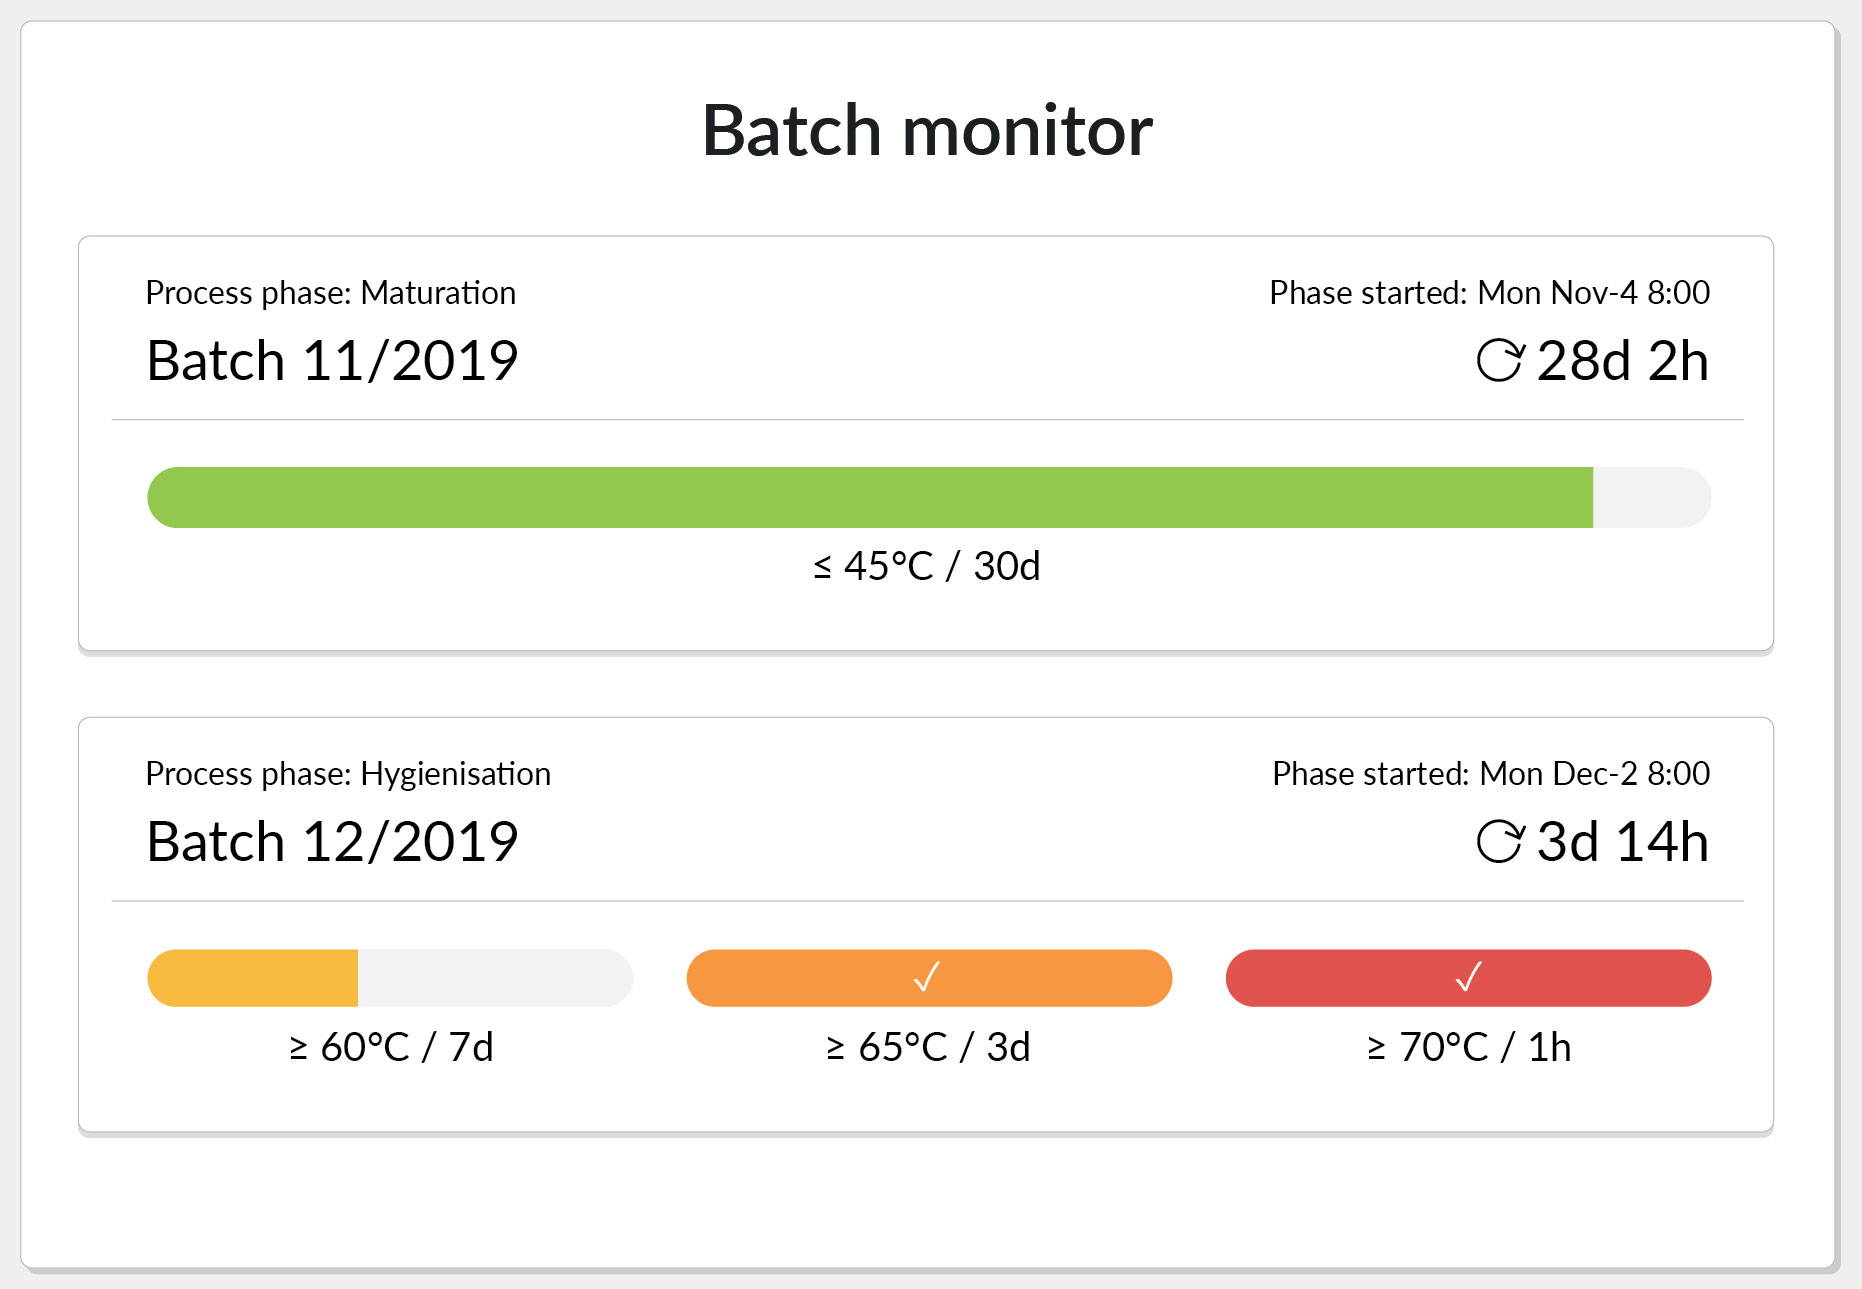1862x1289 pixels.
Task: Click the 3d 14h elapsed time text
Action: point(1622,842)
